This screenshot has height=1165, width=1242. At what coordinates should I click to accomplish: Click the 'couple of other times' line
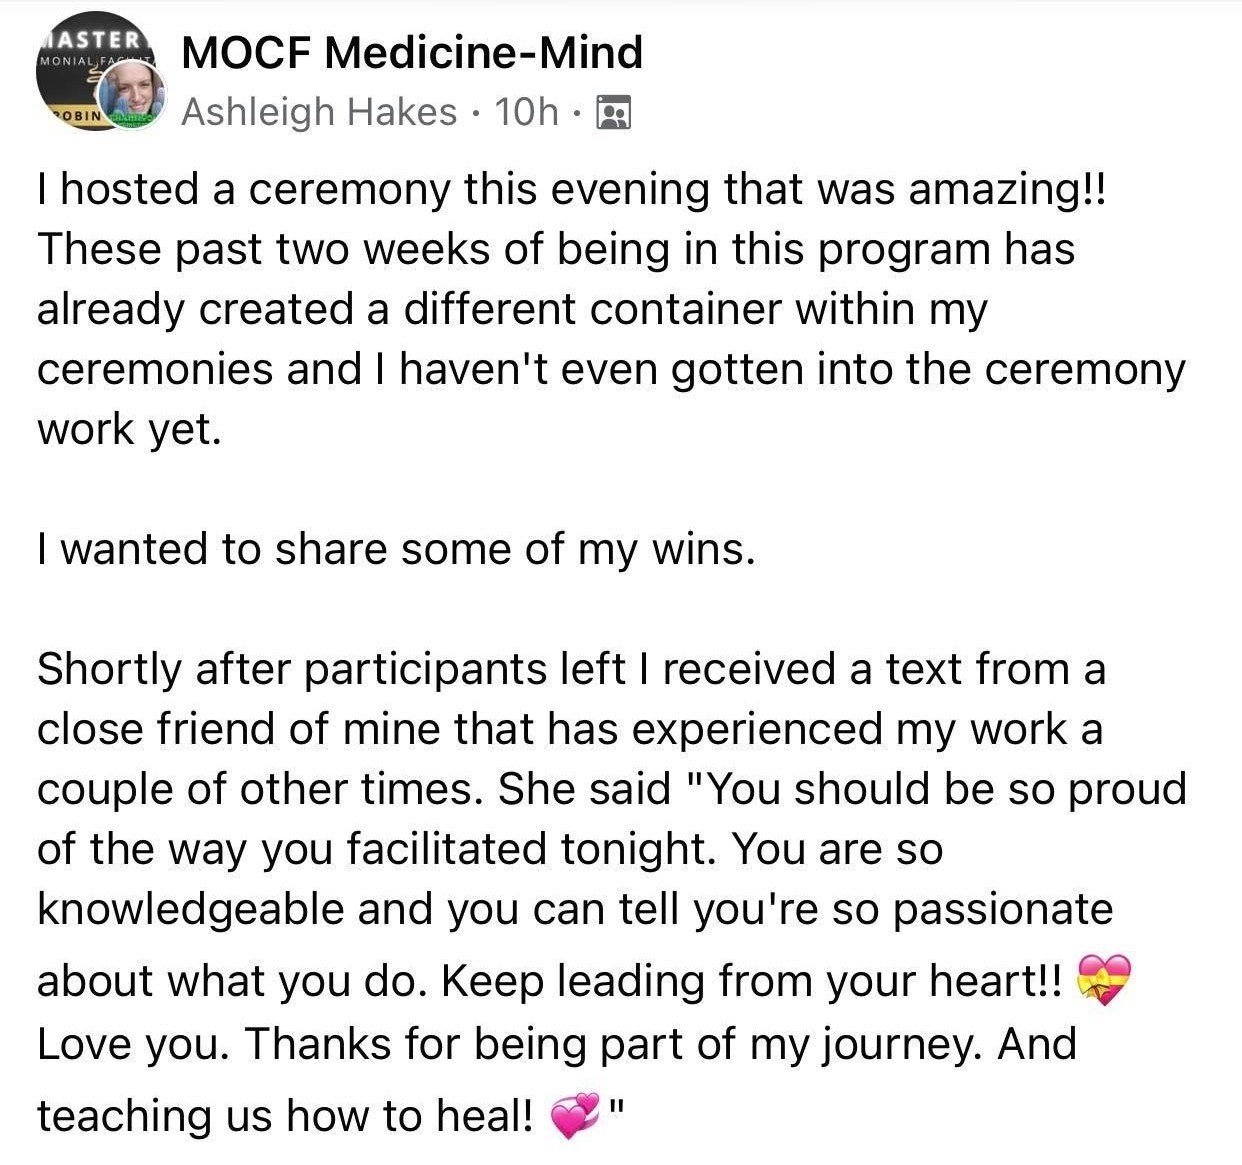612,790
